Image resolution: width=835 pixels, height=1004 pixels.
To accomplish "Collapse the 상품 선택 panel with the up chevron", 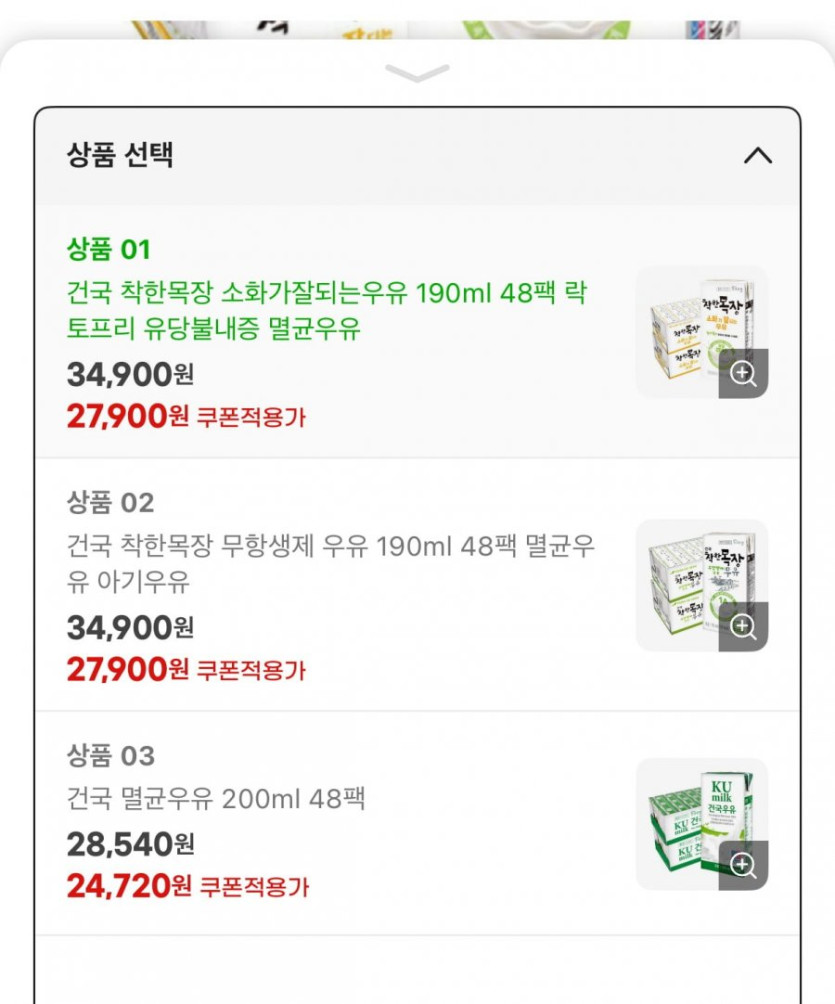I will pyautogui.click(x=758, y=155).
